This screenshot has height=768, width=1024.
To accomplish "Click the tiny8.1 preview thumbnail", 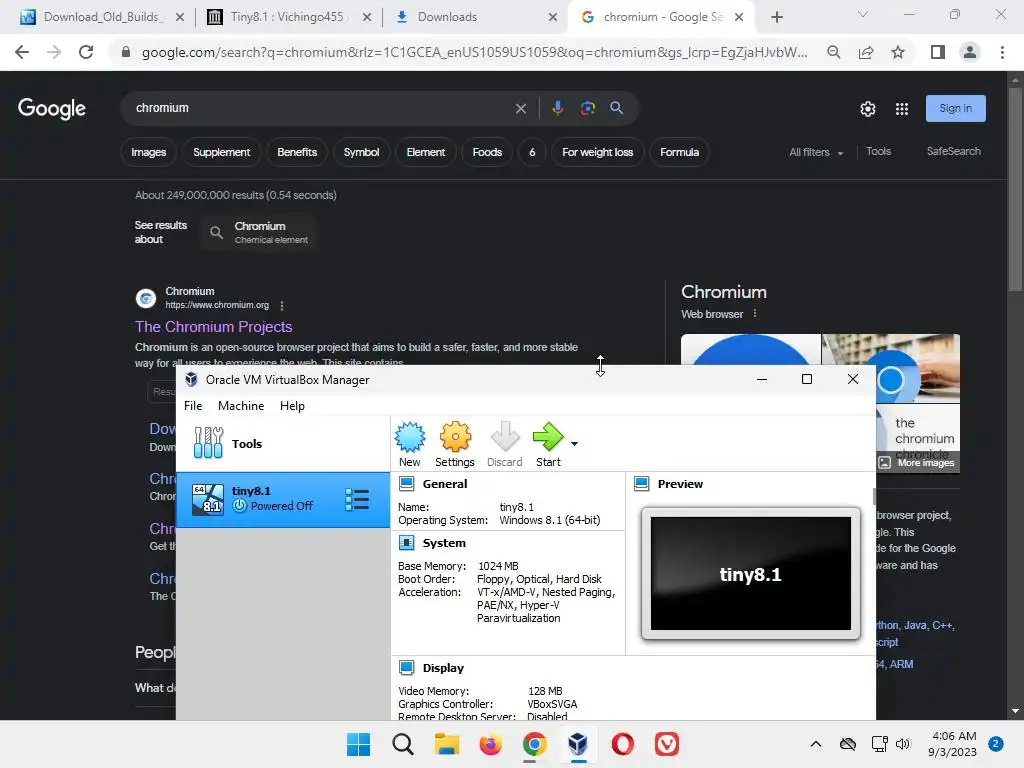I will [x=750, y=573].
